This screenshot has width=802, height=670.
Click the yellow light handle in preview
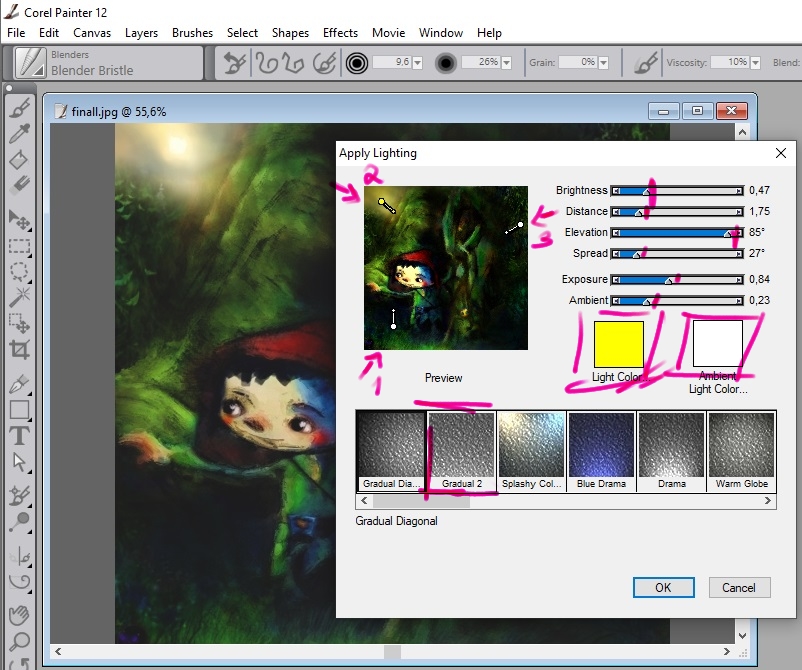pos(381,202)
